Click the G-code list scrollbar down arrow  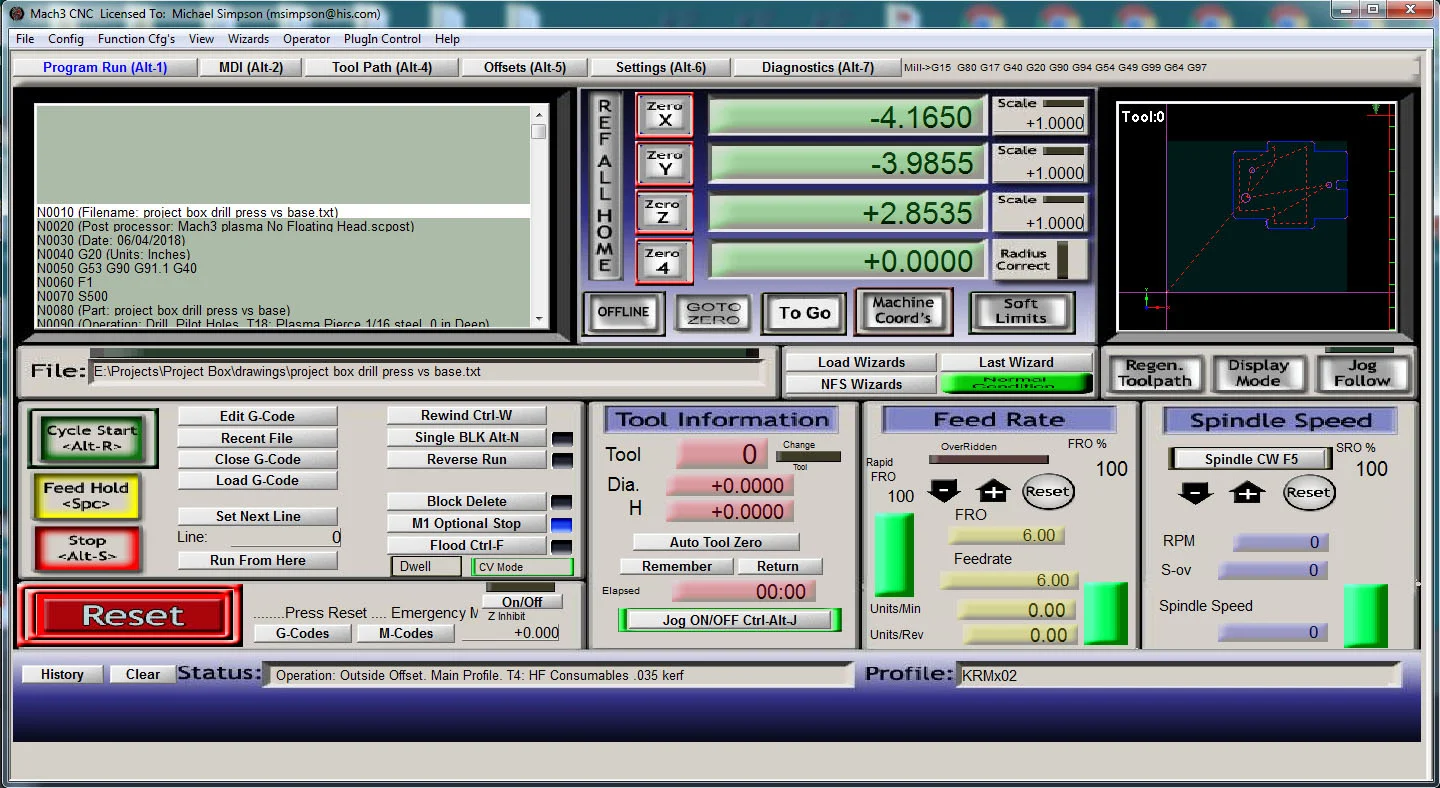539,320
